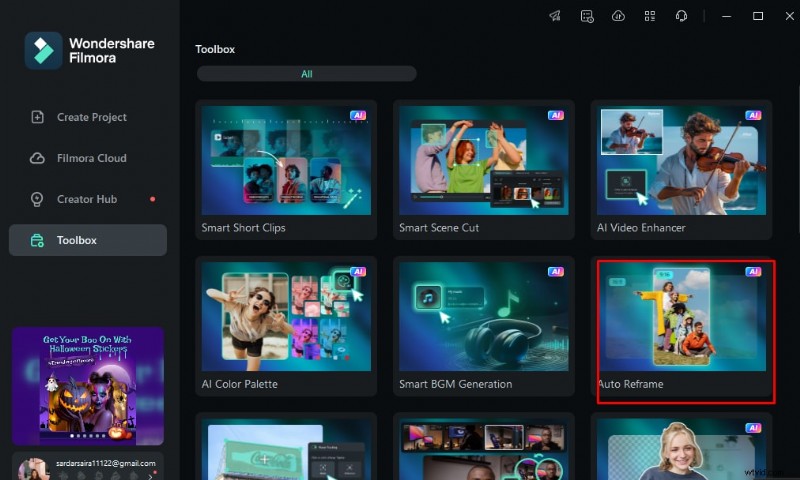This screenshot has height=480, width=800.
Task: Launch AI Video Enhancer violinist thumbnail
Action: coord(681,161)
